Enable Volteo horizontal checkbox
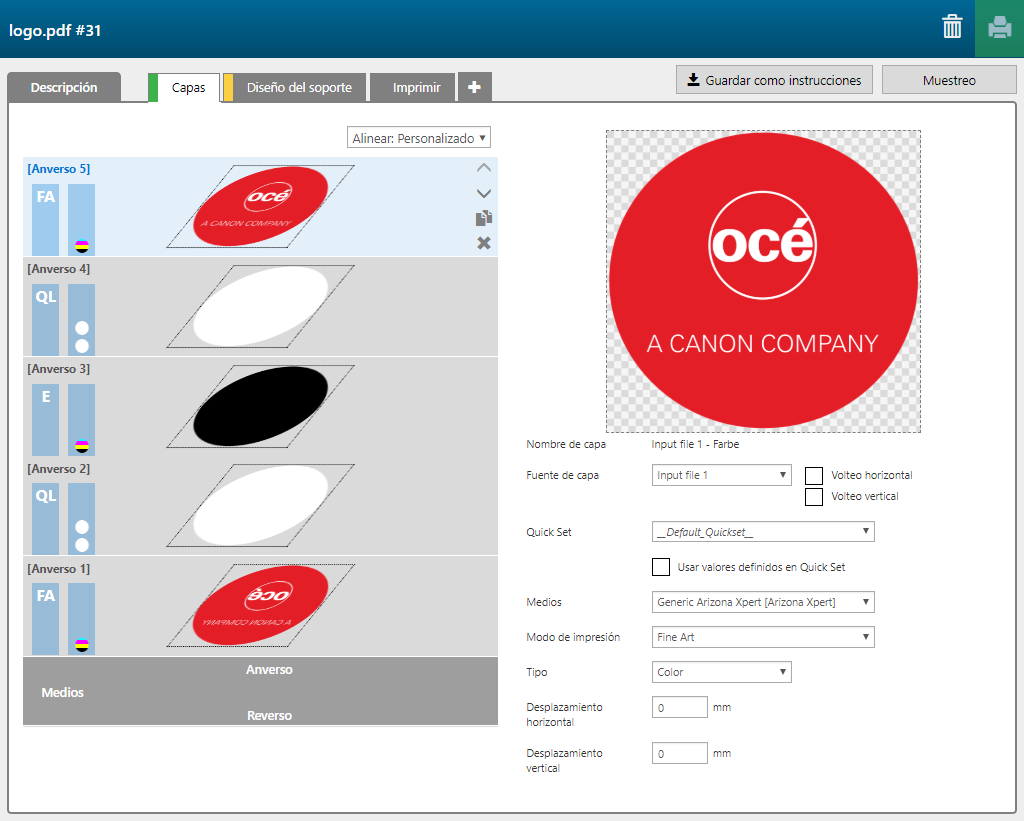Viewport: 1024px width, 821px height. 814,475
